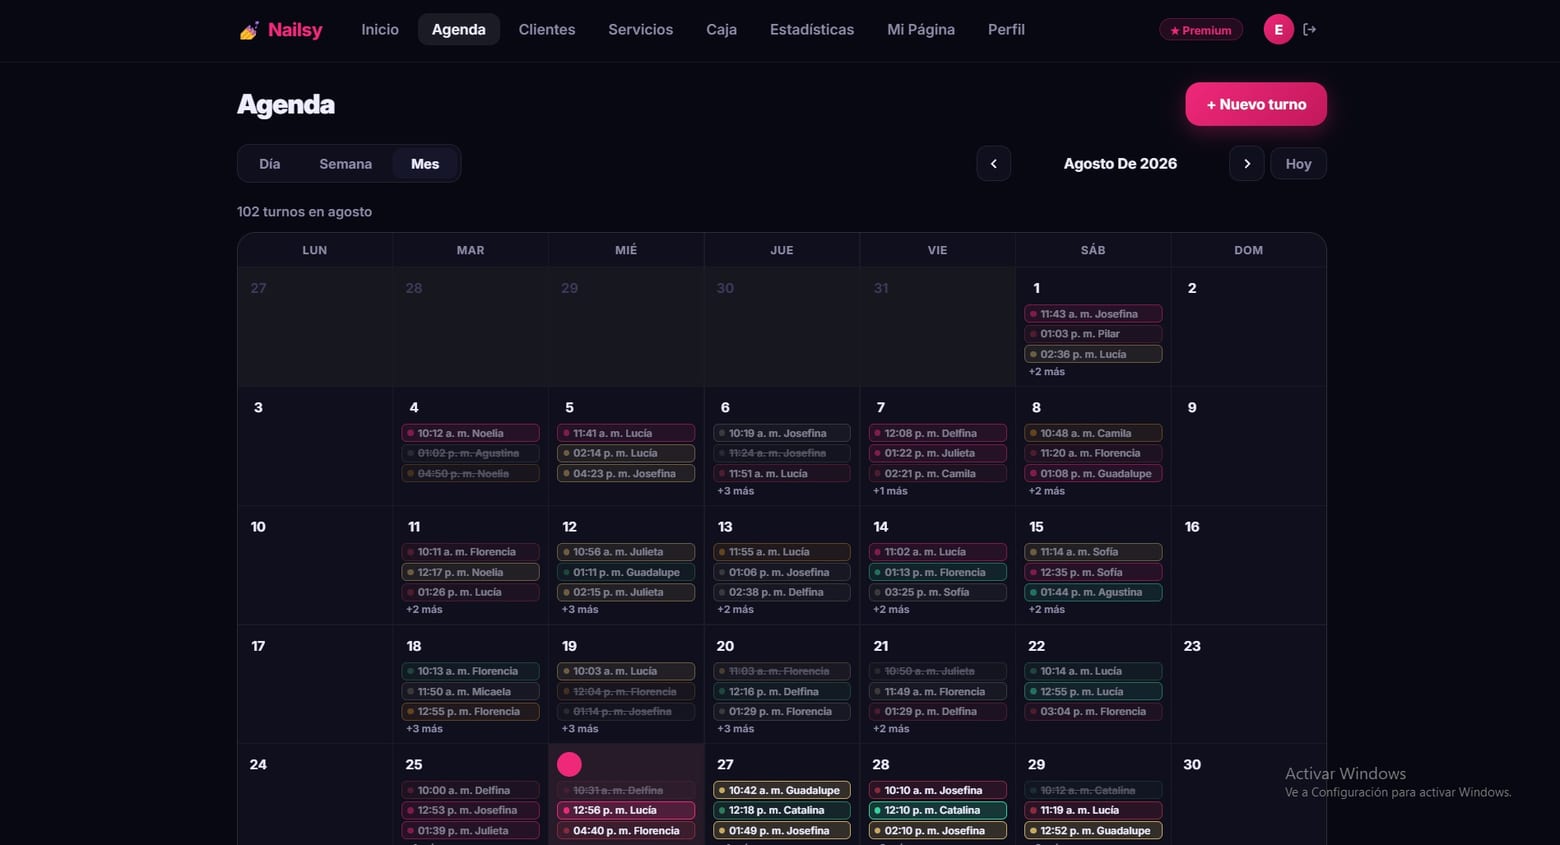Show "+2 más" on August 8
This screenshot has height=845, width=1560.
click(1047, 491)
